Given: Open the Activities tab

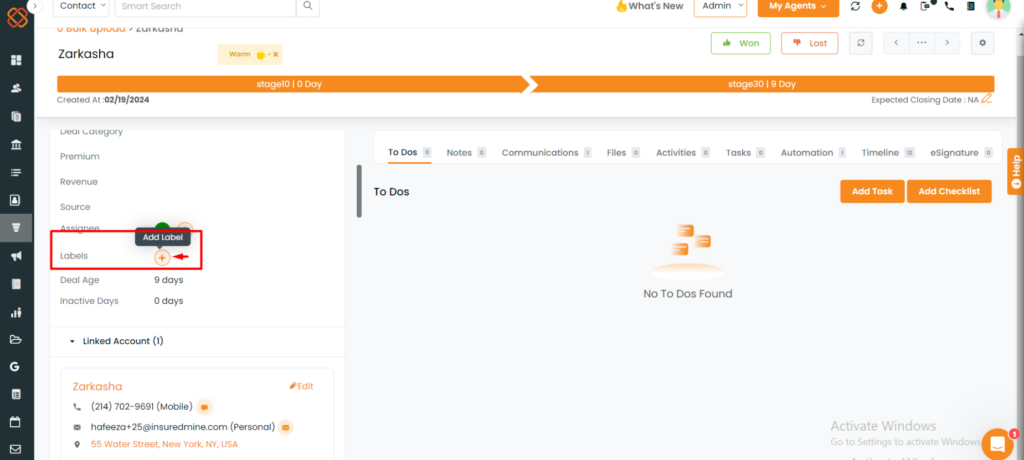Looking at the screenshot, I should click(682, 152).
